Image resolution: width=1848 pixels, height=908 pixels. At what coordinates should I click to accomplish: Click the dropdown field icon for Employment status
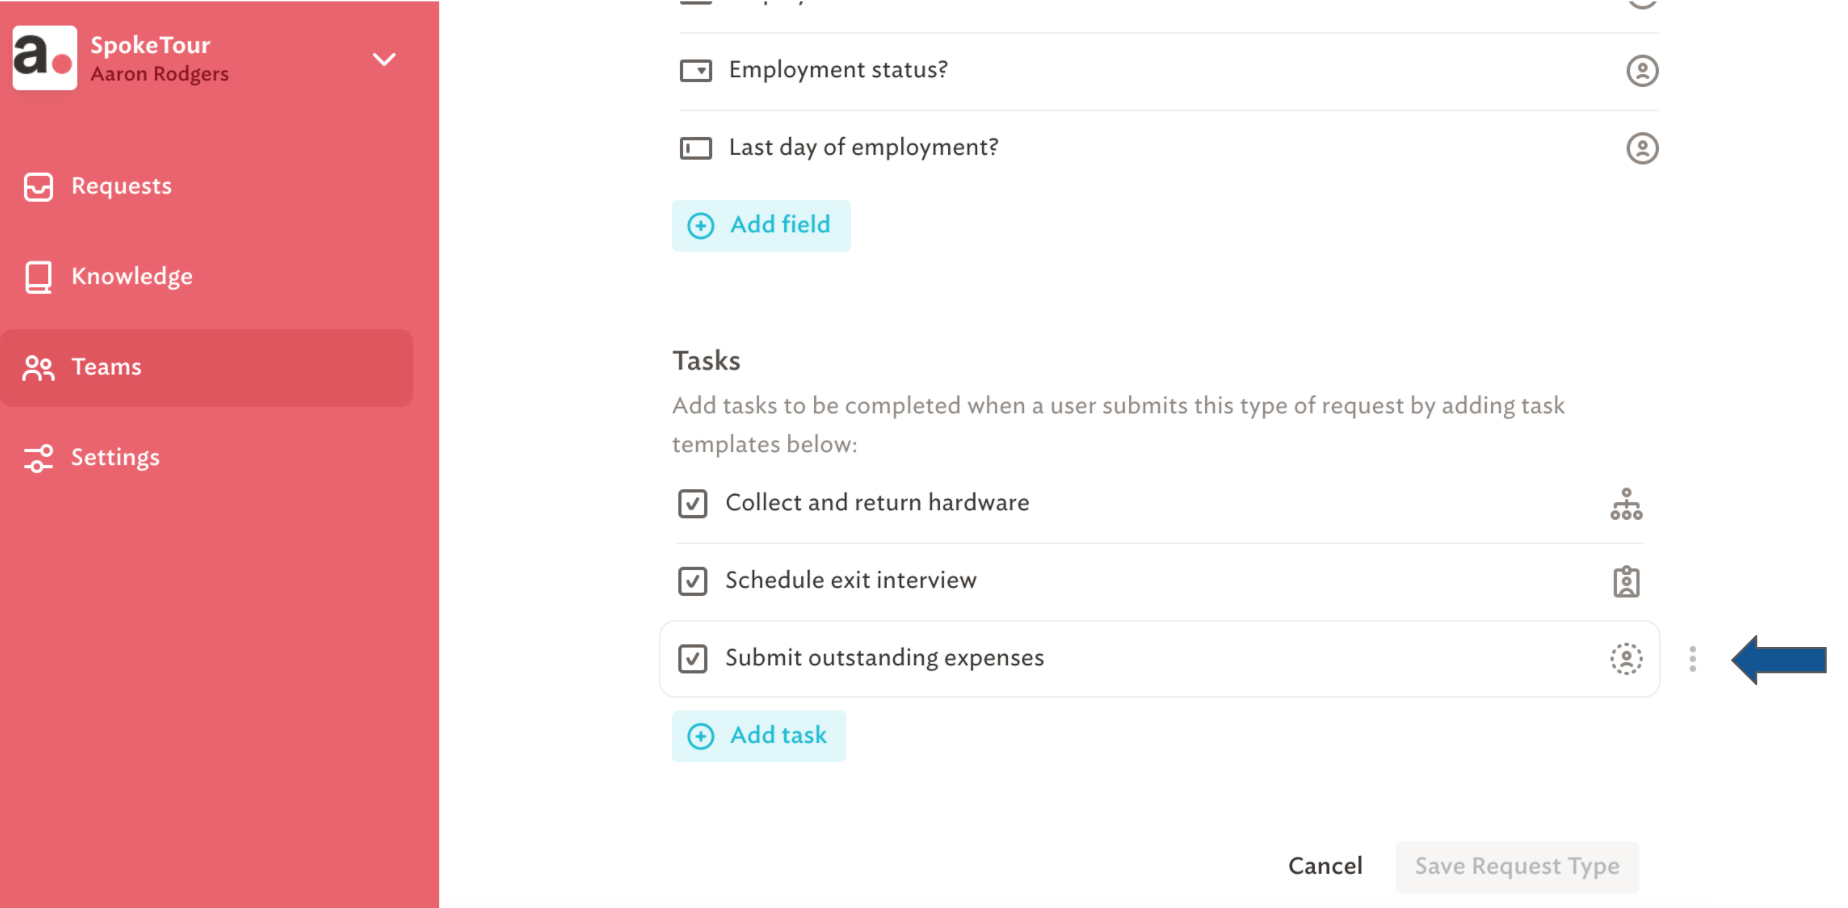[696, 71]
